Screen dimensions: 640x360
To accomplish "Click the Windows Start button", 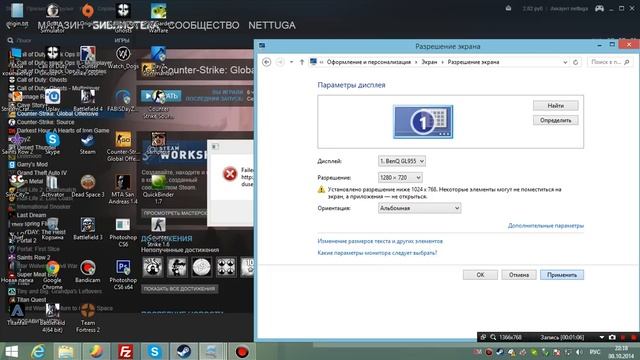I will click(x=11, y=351).
